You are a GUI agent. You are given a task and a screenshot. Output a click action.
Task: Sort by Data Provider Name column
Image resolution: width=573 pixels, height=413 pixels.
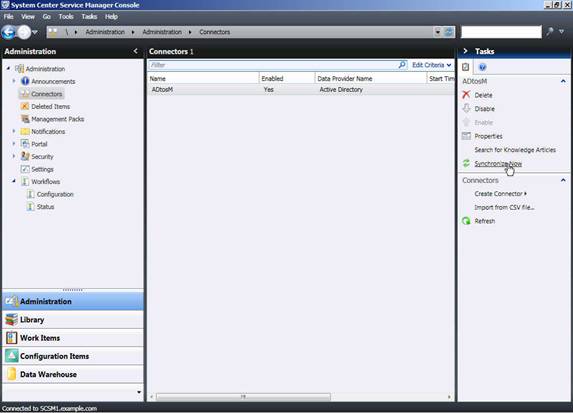pyautogui.click(x=371, y=78)
